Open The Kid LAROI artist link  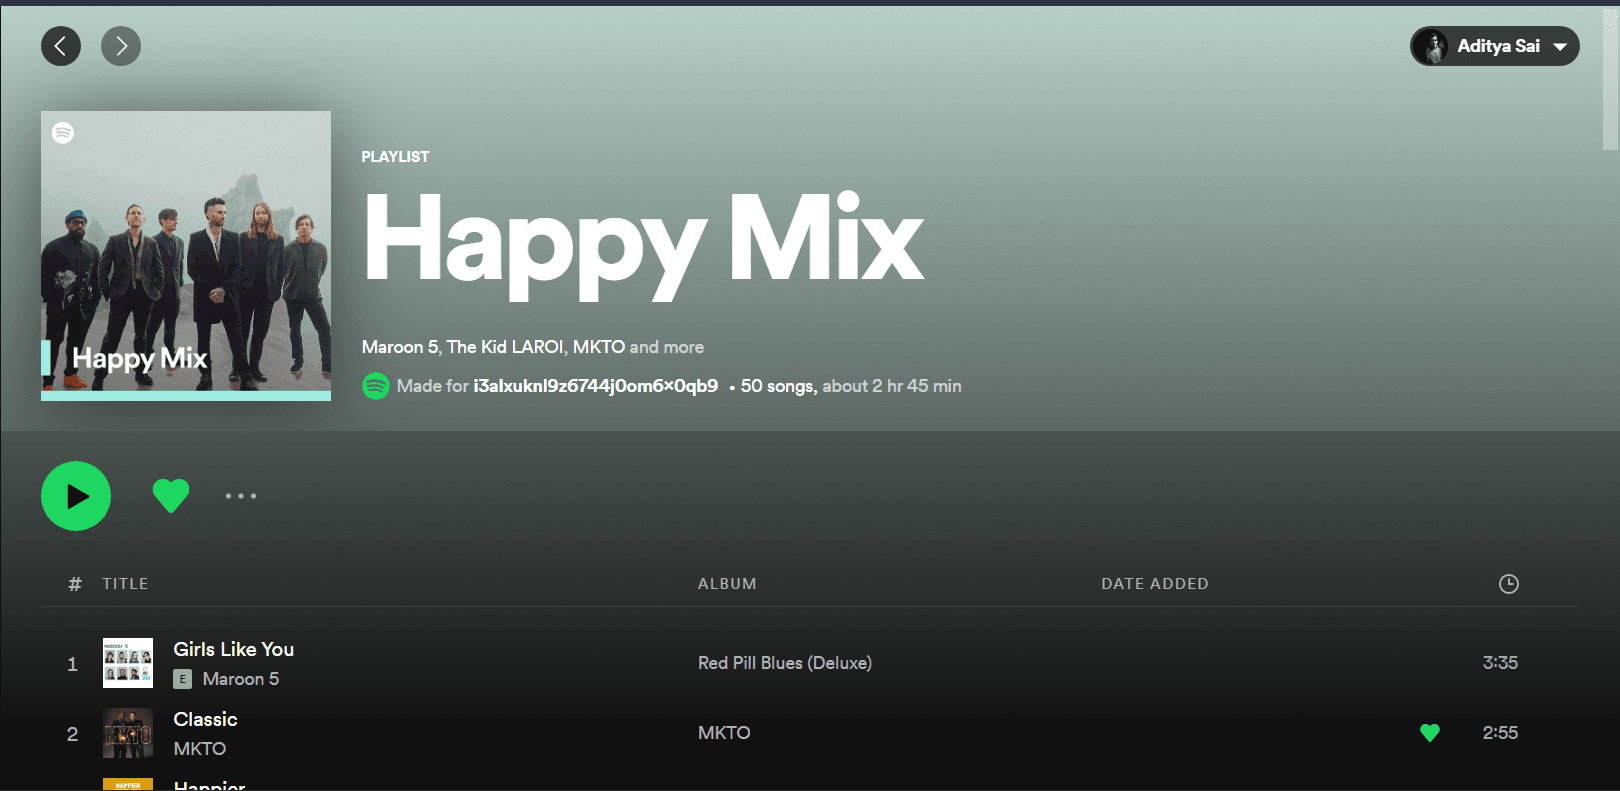(505, 347)
